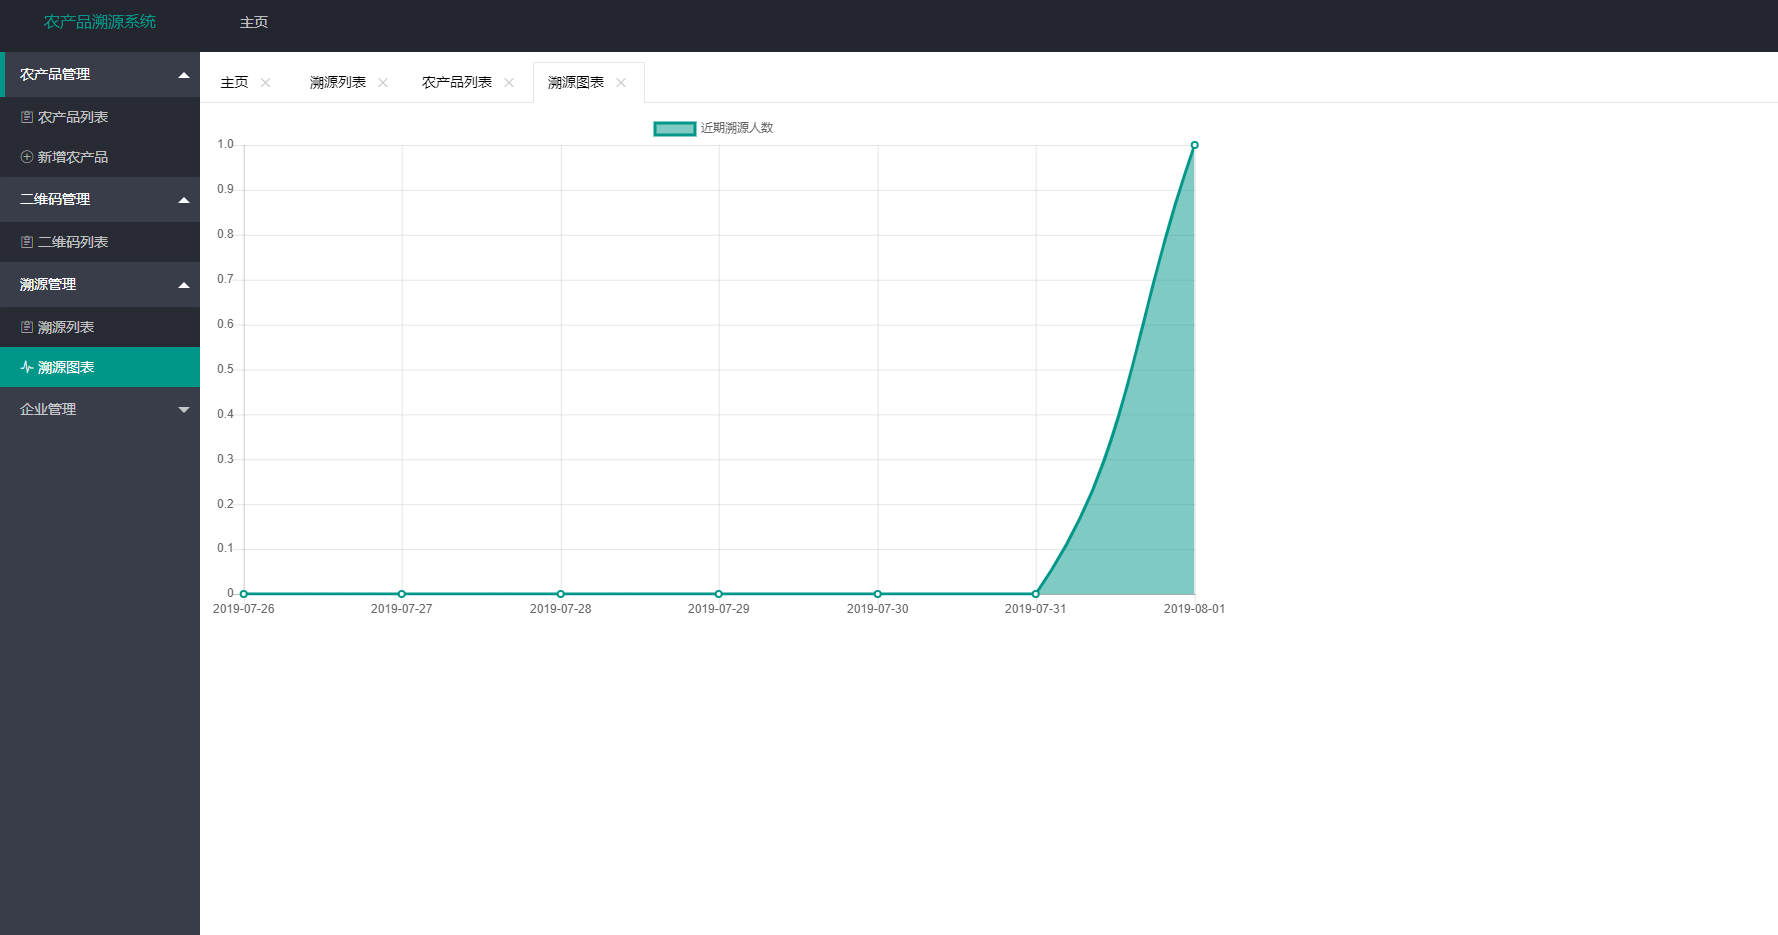Click the 二维码列表 sidebar list icon

27,242
